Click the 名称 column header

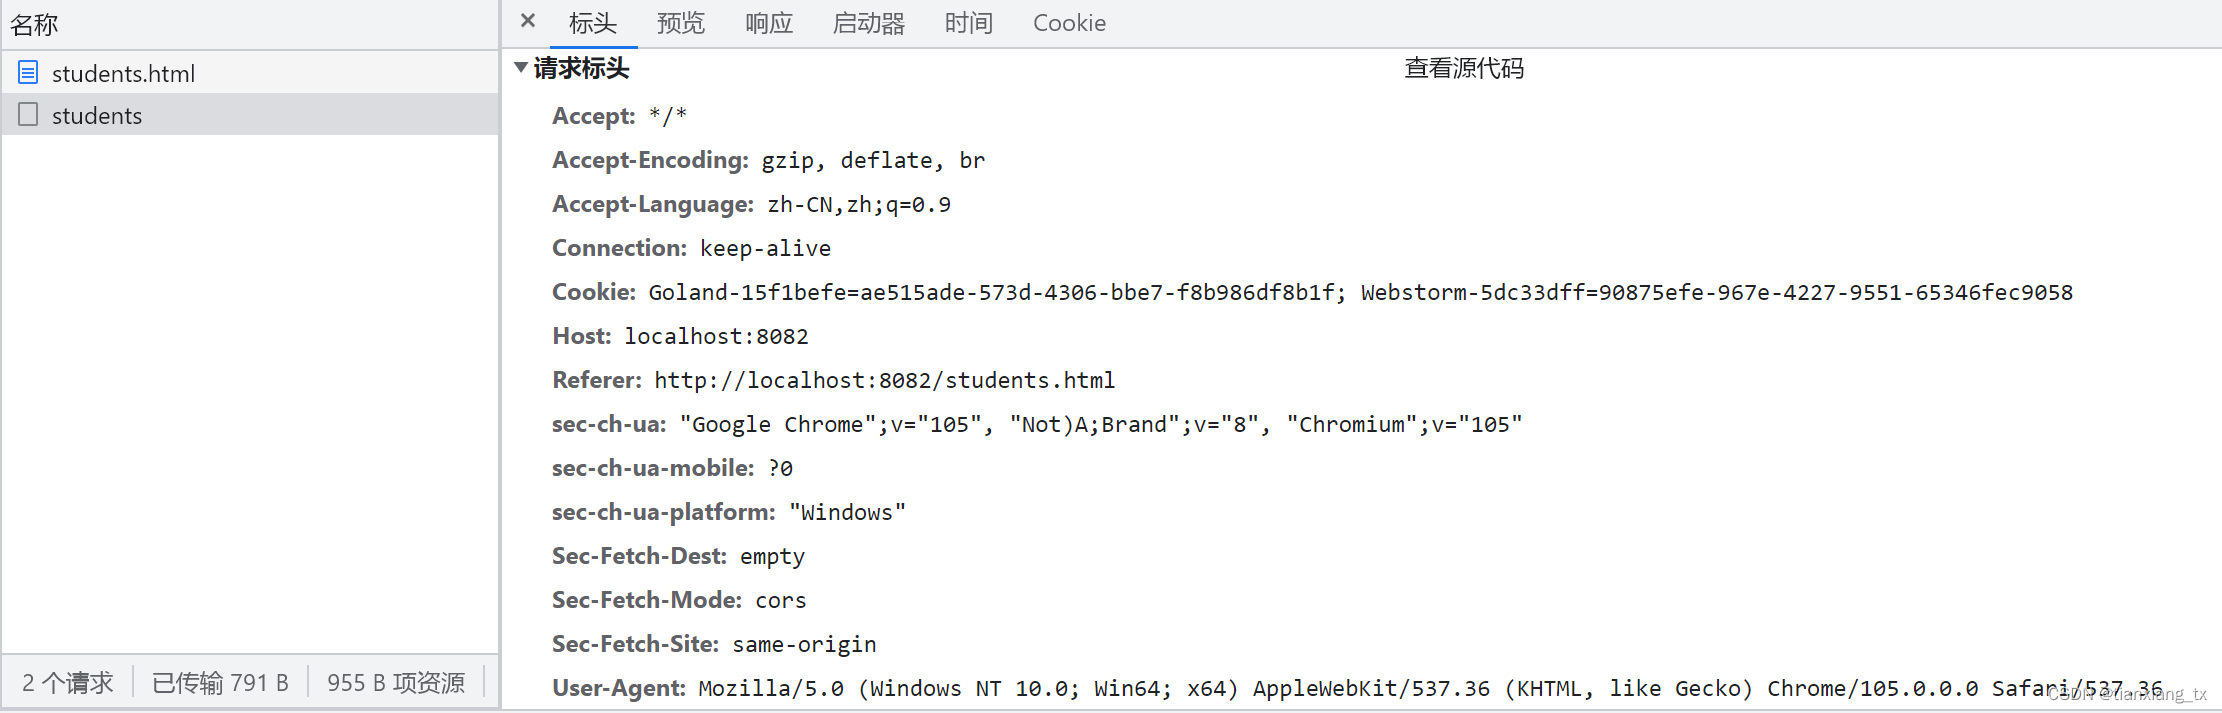(x=34, y=24)
